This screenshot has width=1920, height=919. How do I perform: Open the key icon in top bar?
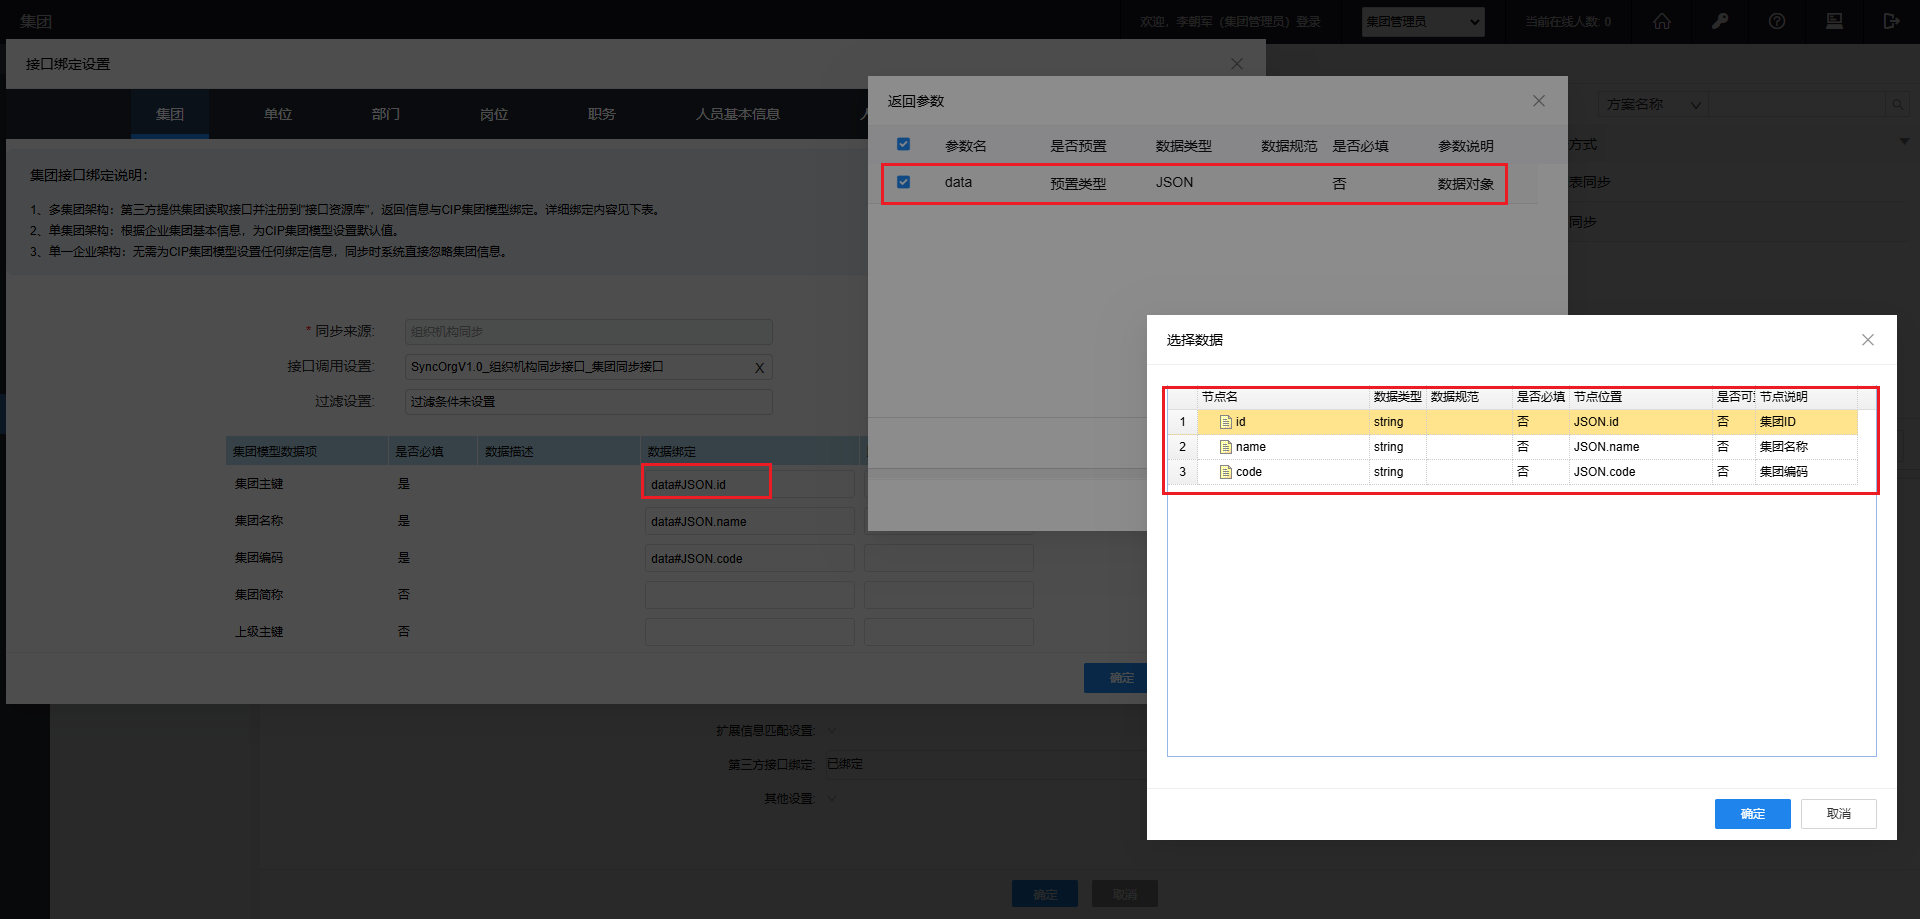tap(1720, 21)
